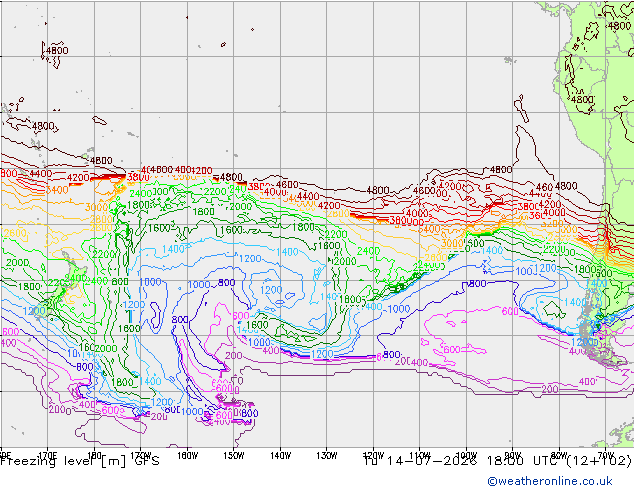Click the 70W longitude axis label
Viewport: 634px width, 490px height.
point(606,455)
